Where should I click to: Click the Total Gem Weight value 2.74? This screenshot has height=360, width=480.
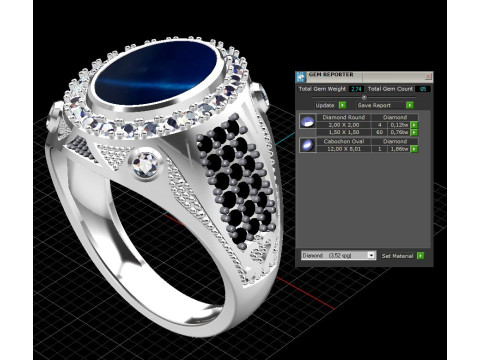(356, 89)
